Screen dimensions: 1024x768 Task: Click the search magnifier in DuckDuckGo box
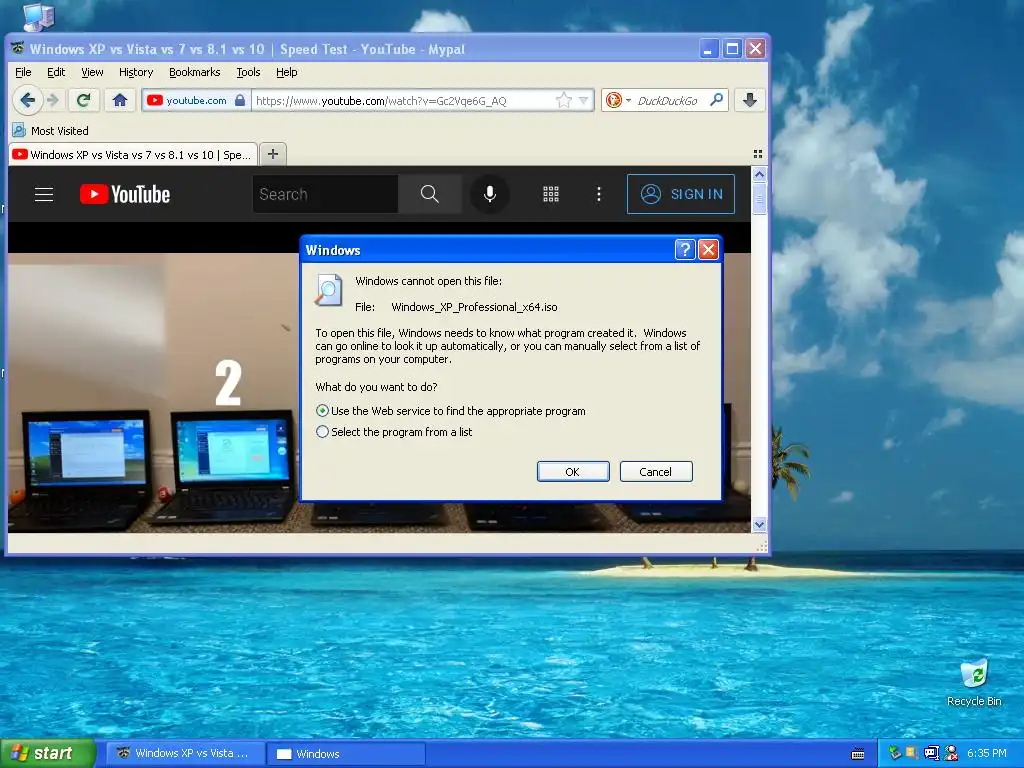(716, 100)
